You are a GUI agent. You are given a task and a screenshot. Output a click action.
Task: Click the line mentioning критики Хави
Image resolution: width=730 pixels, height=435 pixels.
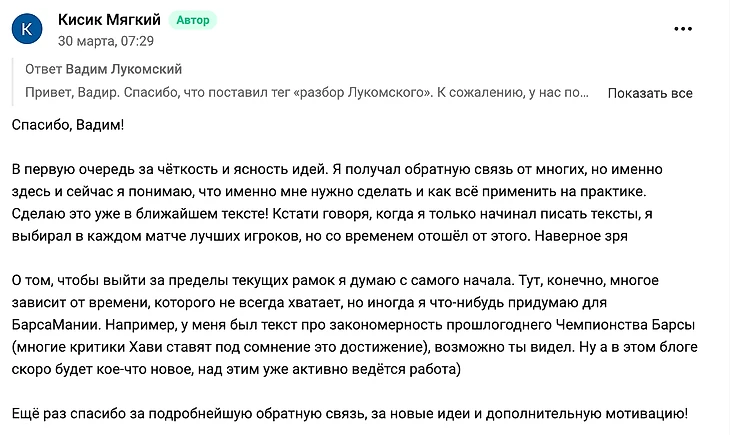point(355,347)
